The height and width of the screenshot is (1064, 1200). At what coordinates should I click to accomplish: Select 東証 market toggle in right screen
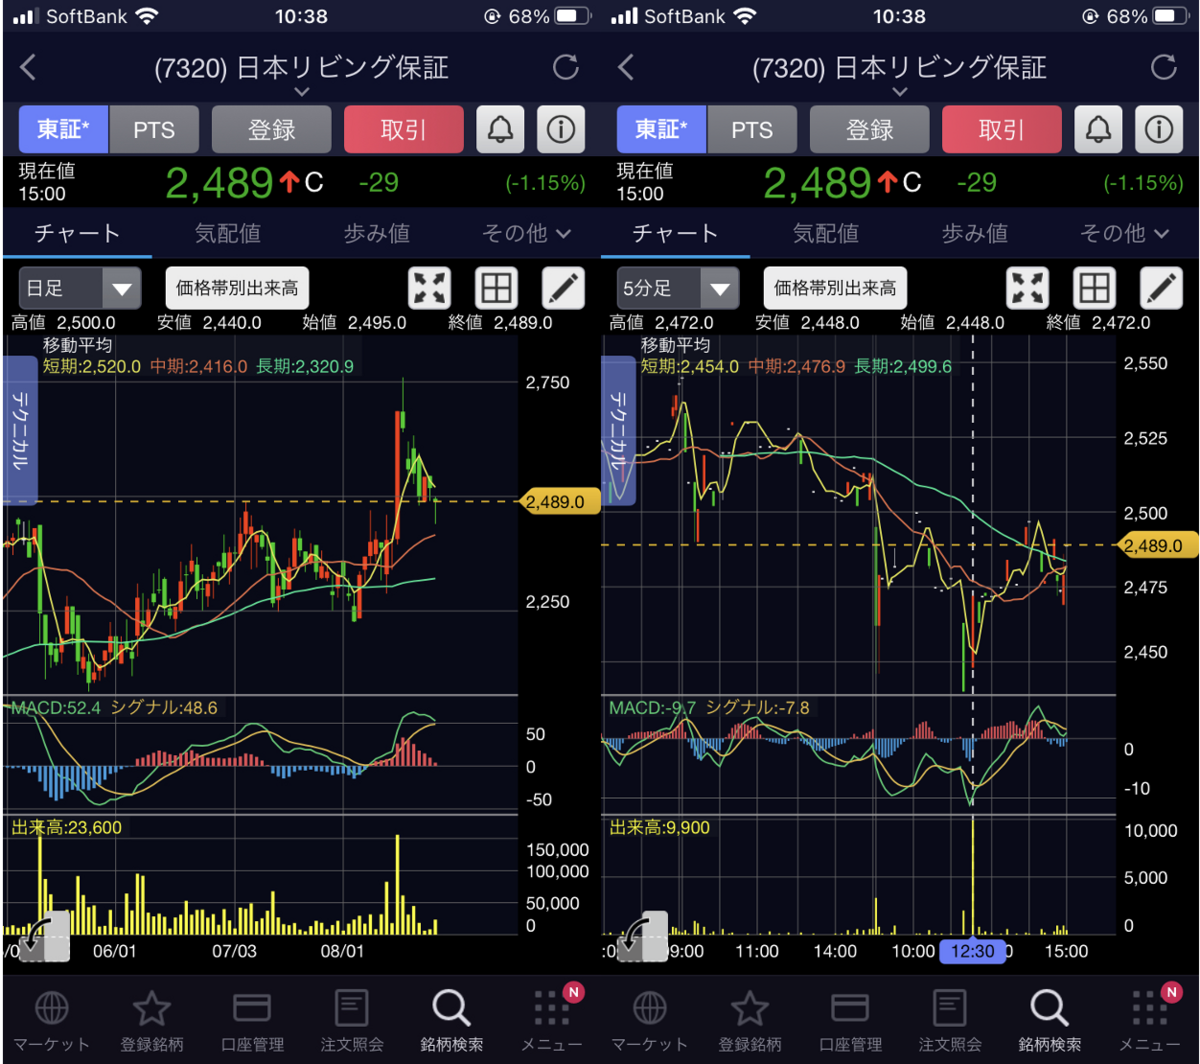[x=661, y=129]
